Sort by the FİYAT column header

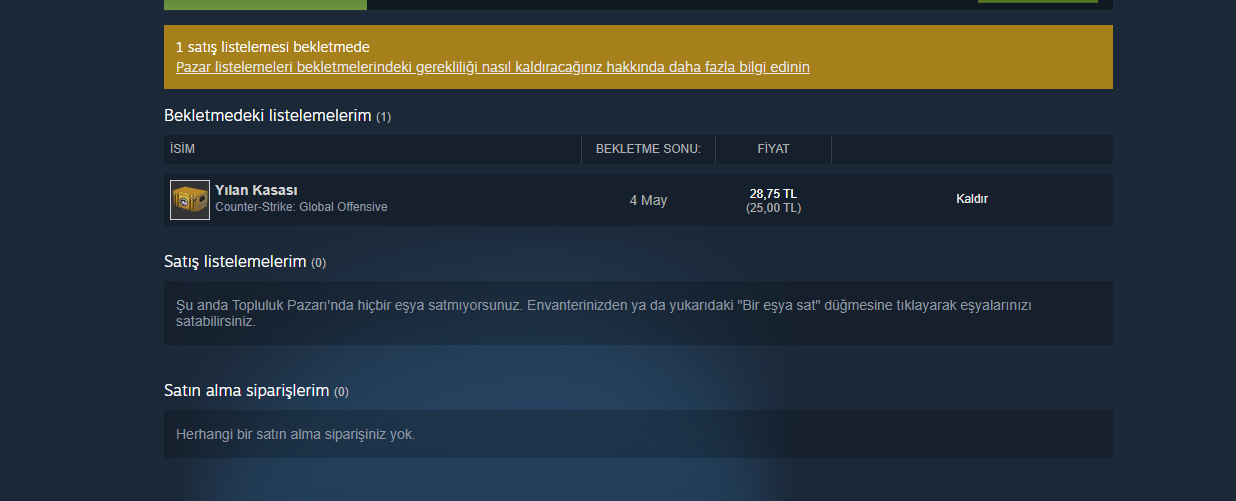[x=773, y=149]
